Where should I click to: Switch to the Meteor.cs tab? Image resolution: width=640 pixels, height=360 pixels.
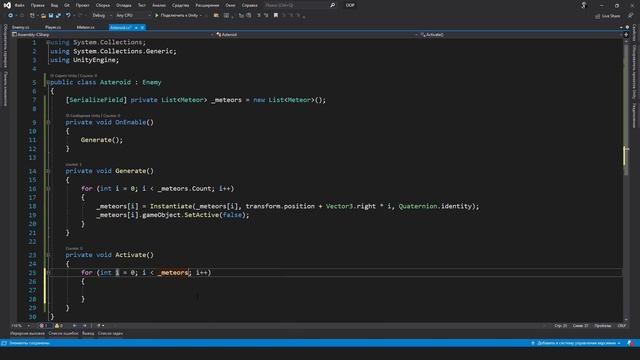pos(85,27)
